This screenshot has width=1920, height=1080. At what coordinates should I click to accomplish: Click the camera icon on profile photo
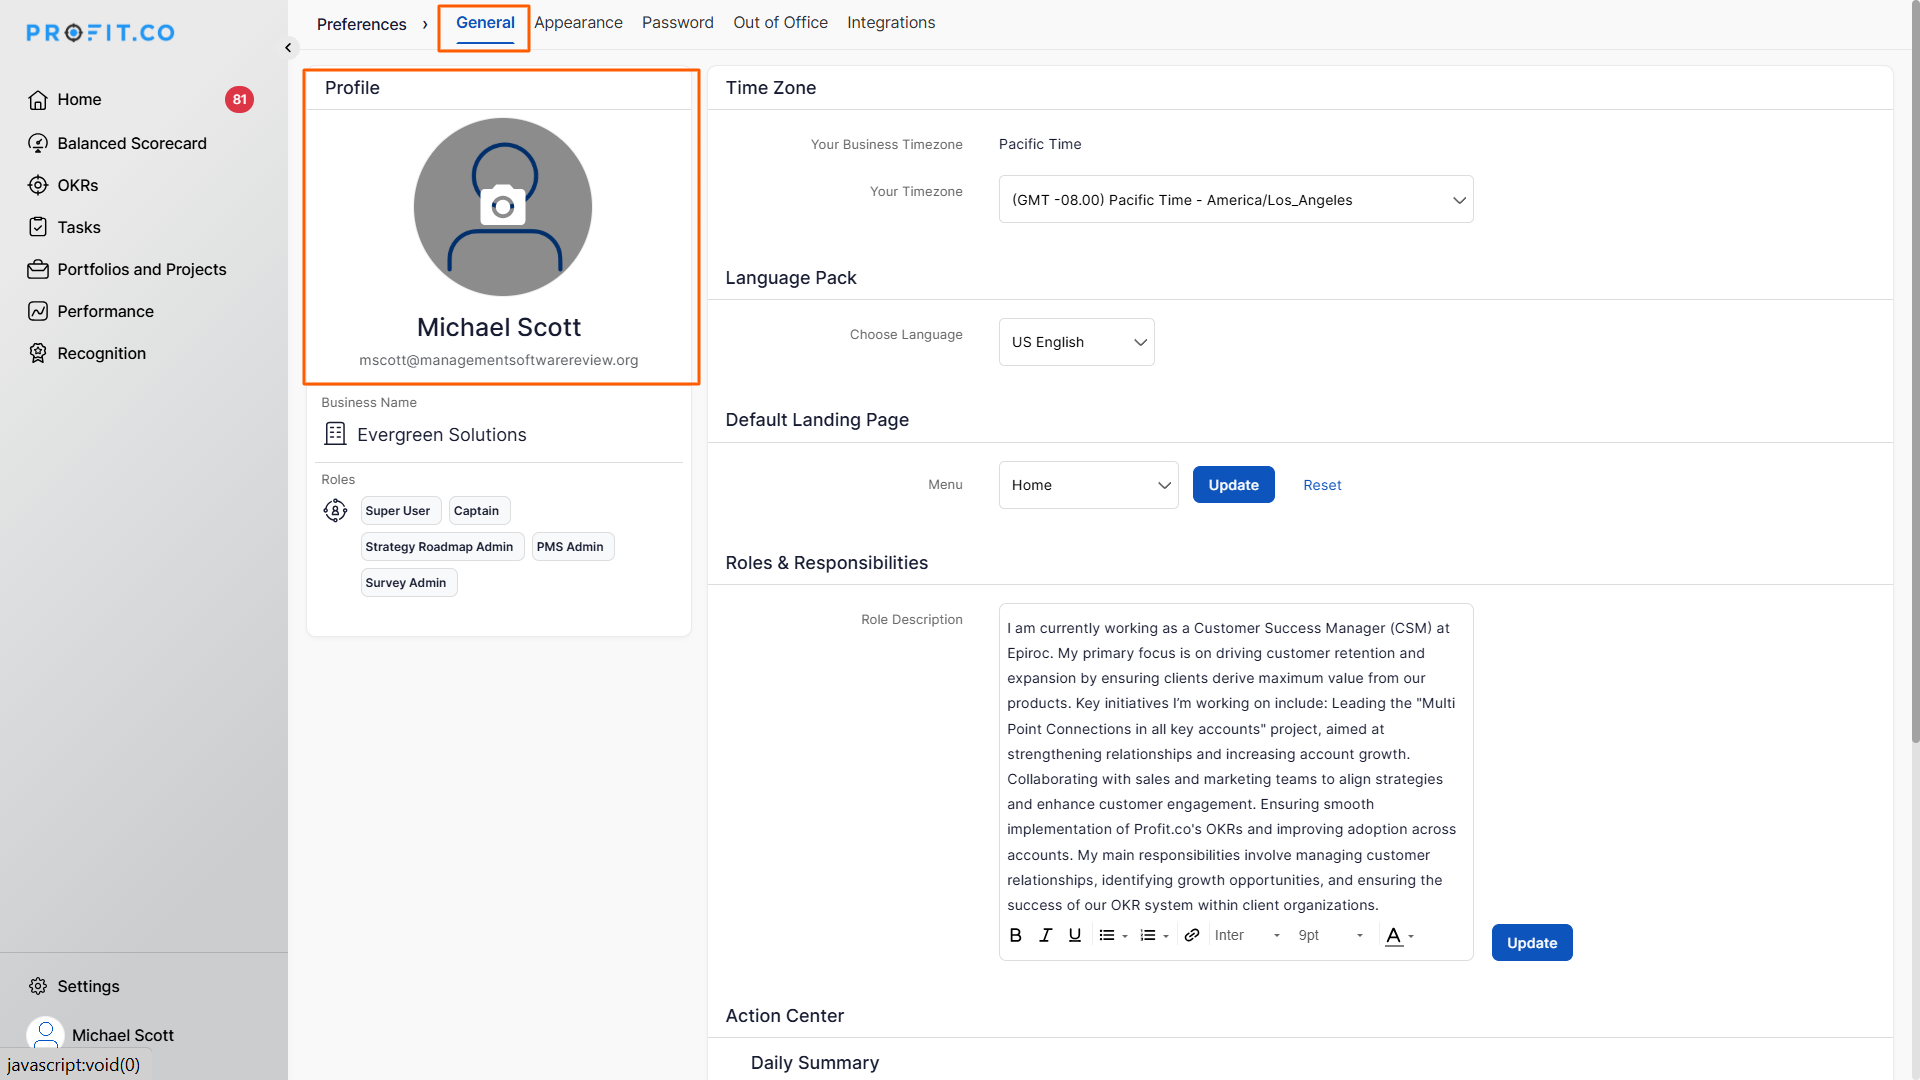click(503, 206)
